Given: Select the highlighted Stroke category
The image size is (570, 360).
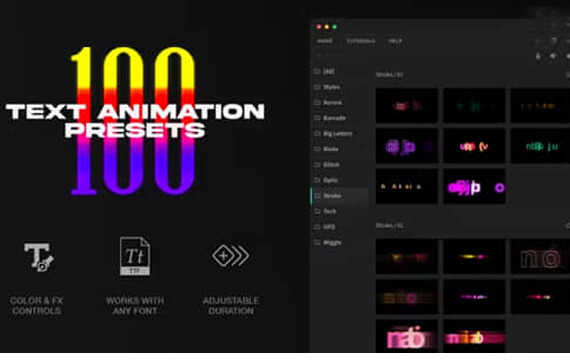Looking at the screenshot, I should pos(340,196).
